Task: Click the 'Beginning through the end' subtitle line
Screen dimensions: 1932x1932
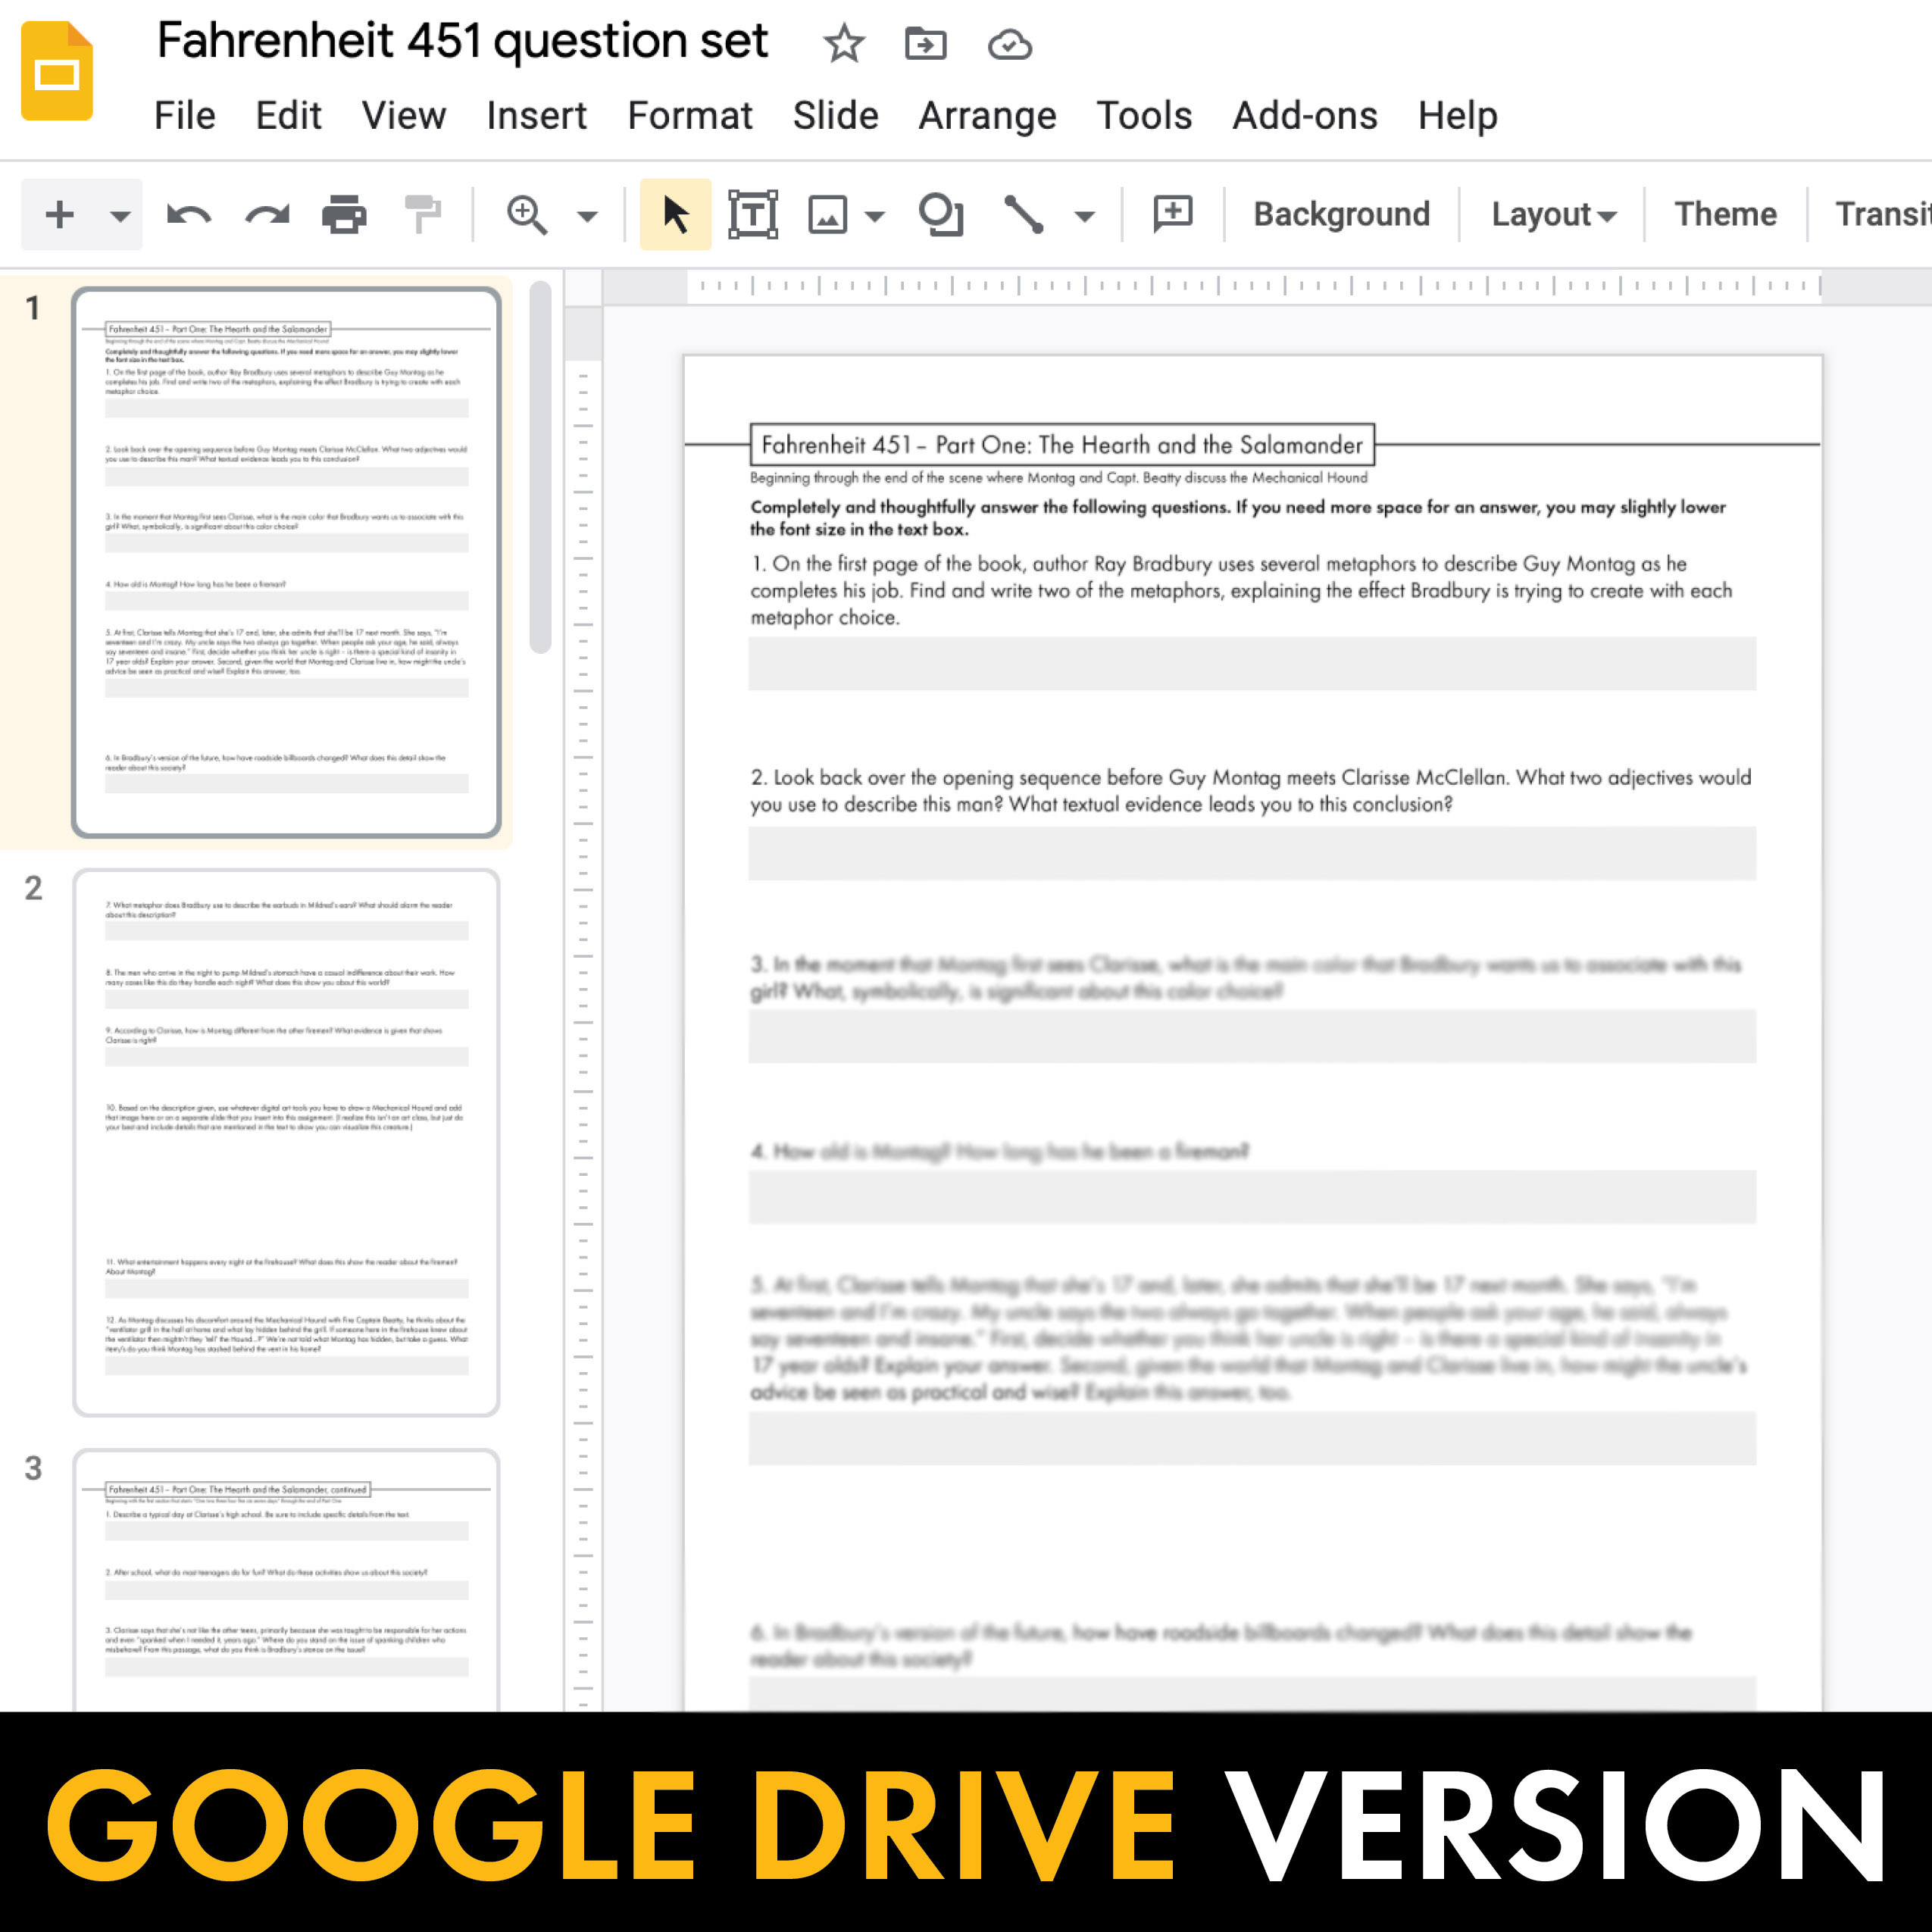Action: pyautogui.click(x=1058, y=478)
